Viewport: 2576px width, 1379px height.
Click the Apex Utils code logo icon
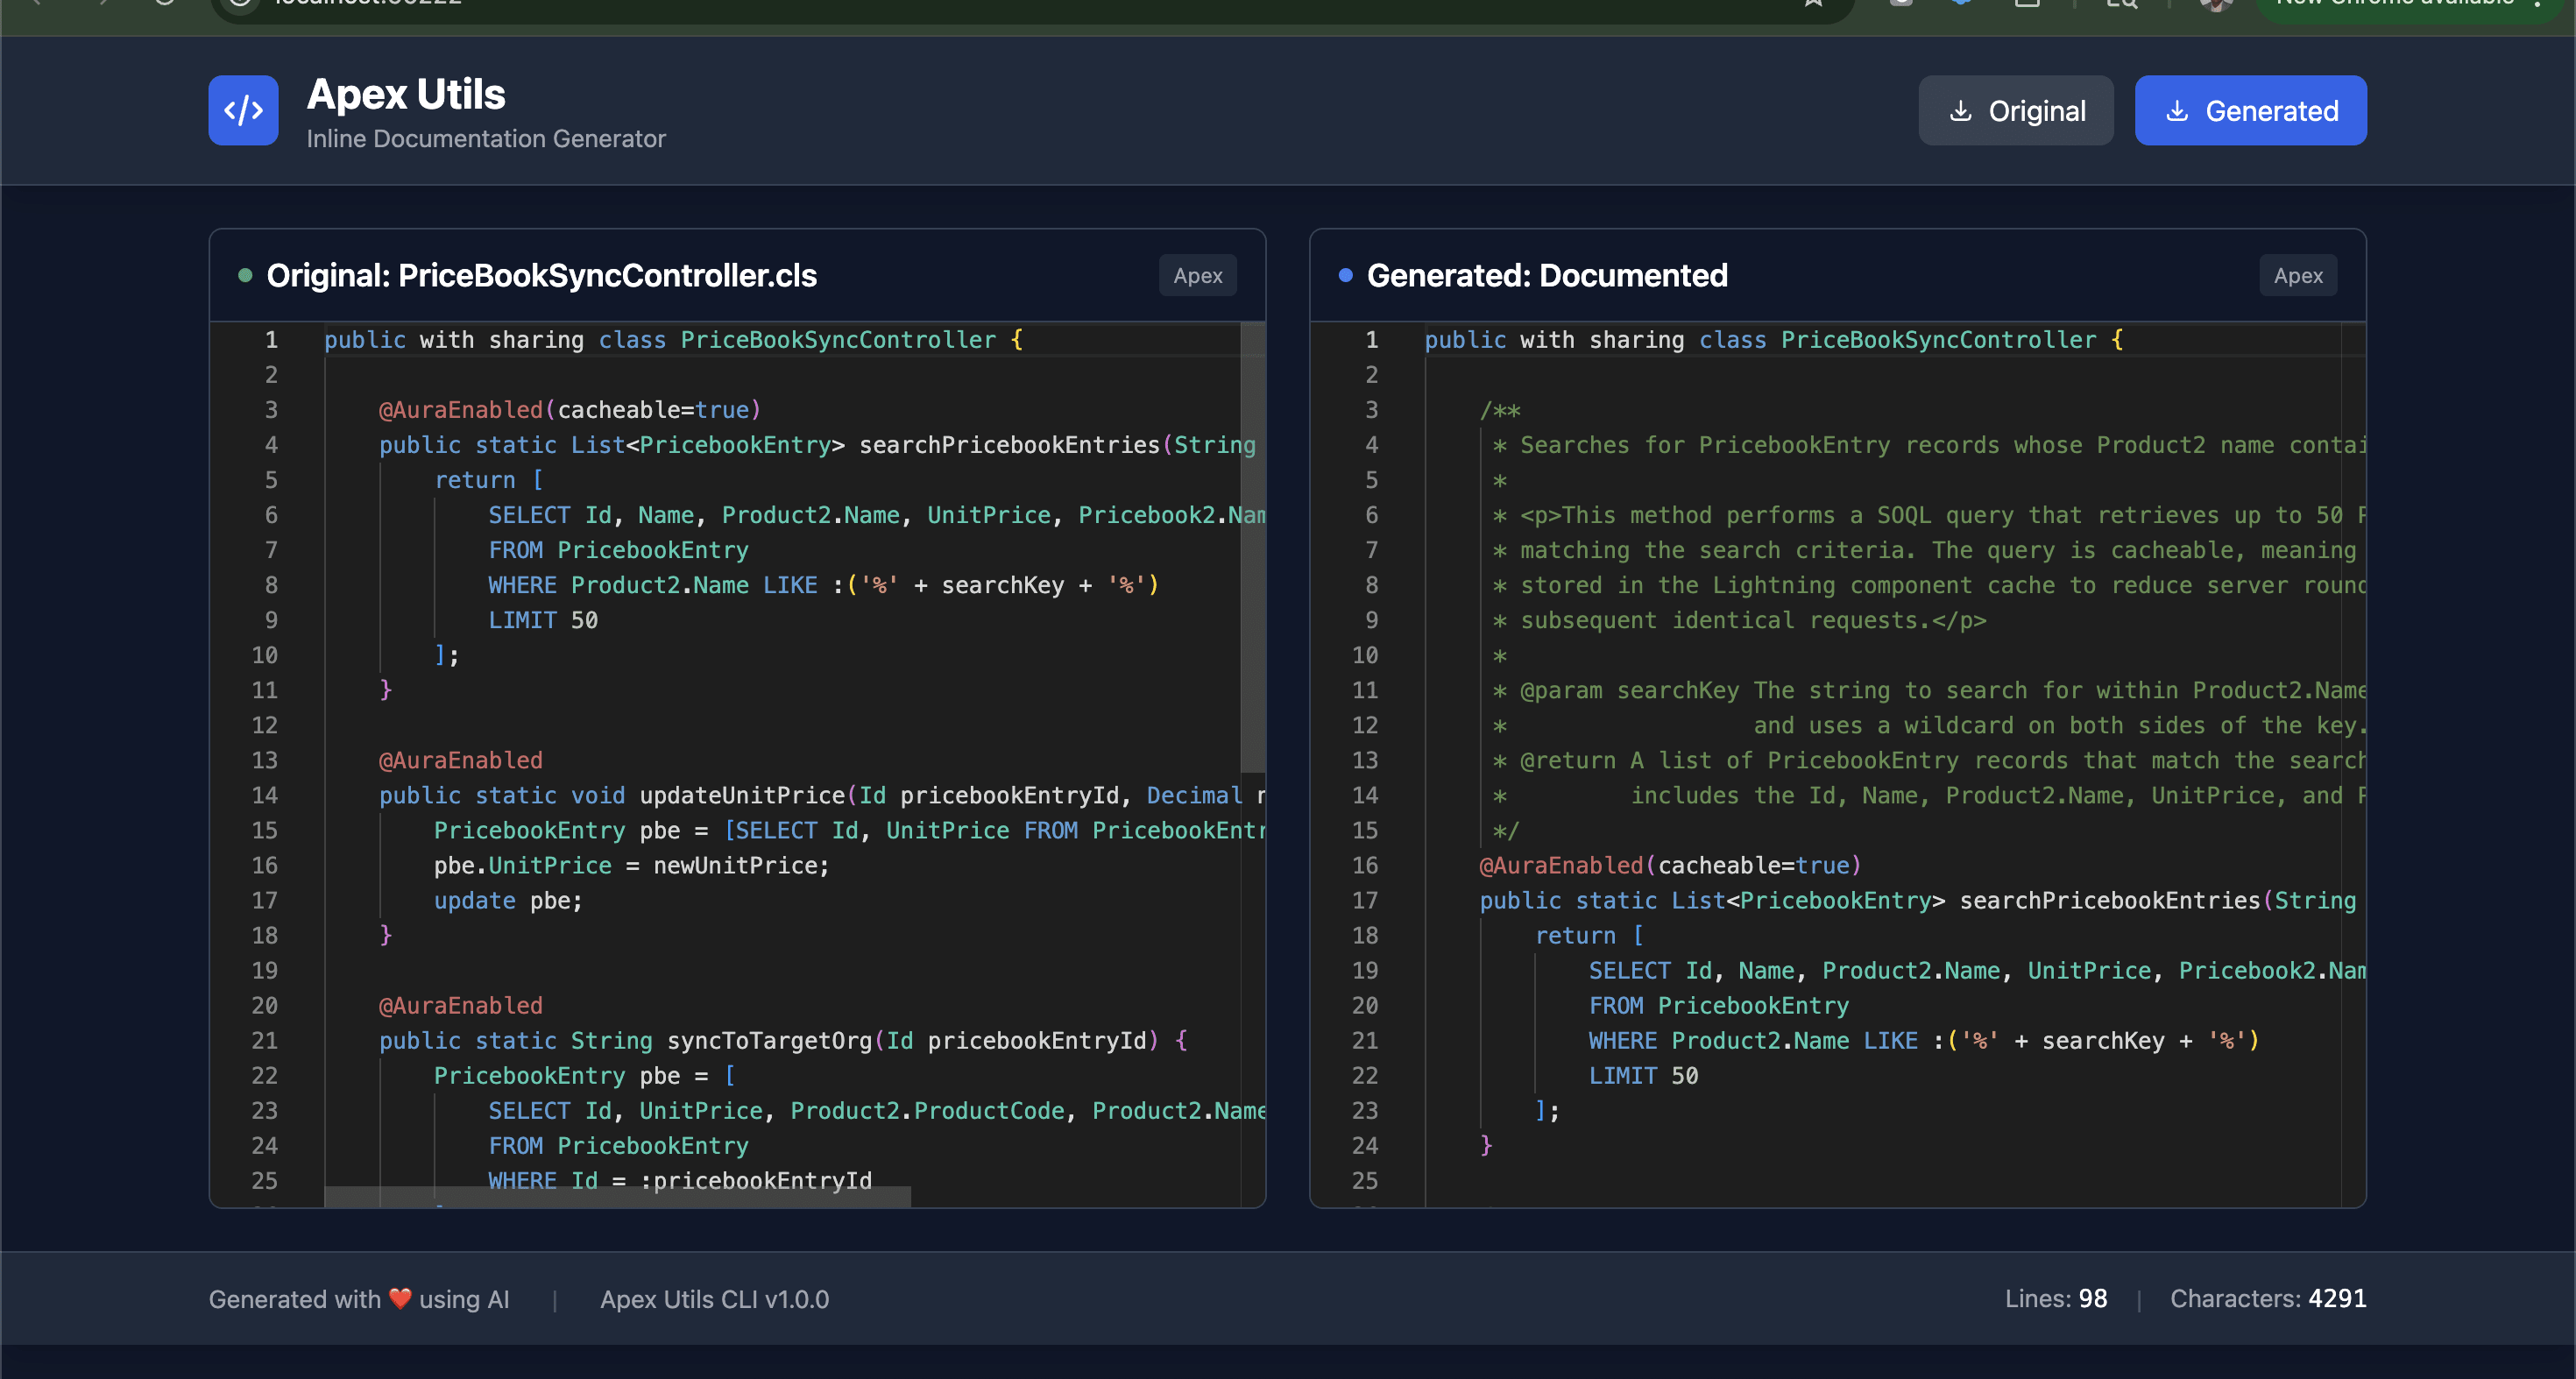243,110
